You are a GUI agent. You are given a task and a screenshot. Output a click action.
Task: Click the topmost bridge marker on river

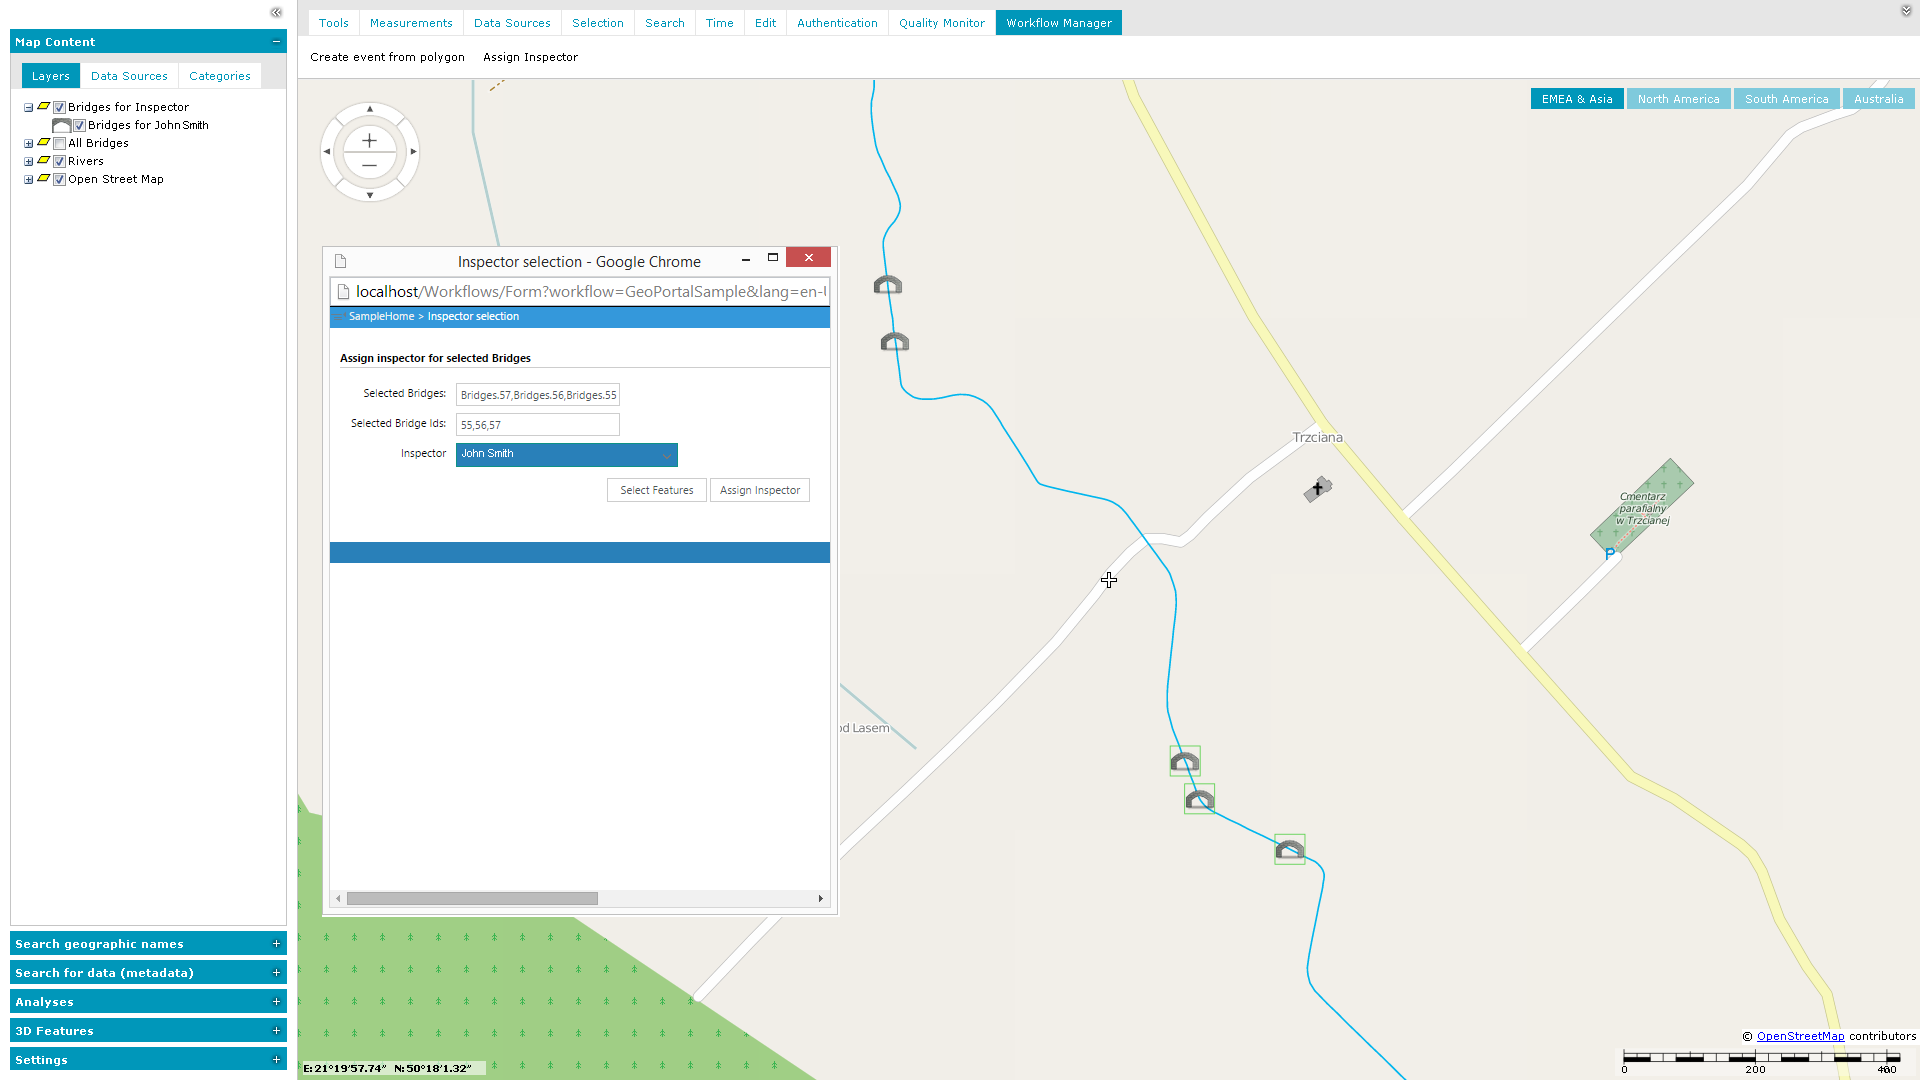[x=888, y=286]
